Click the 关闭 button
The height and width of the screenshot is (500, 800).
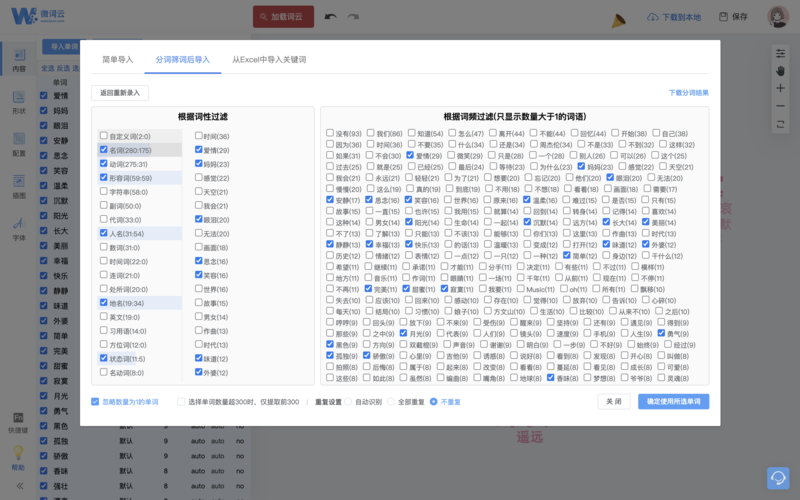614,402
